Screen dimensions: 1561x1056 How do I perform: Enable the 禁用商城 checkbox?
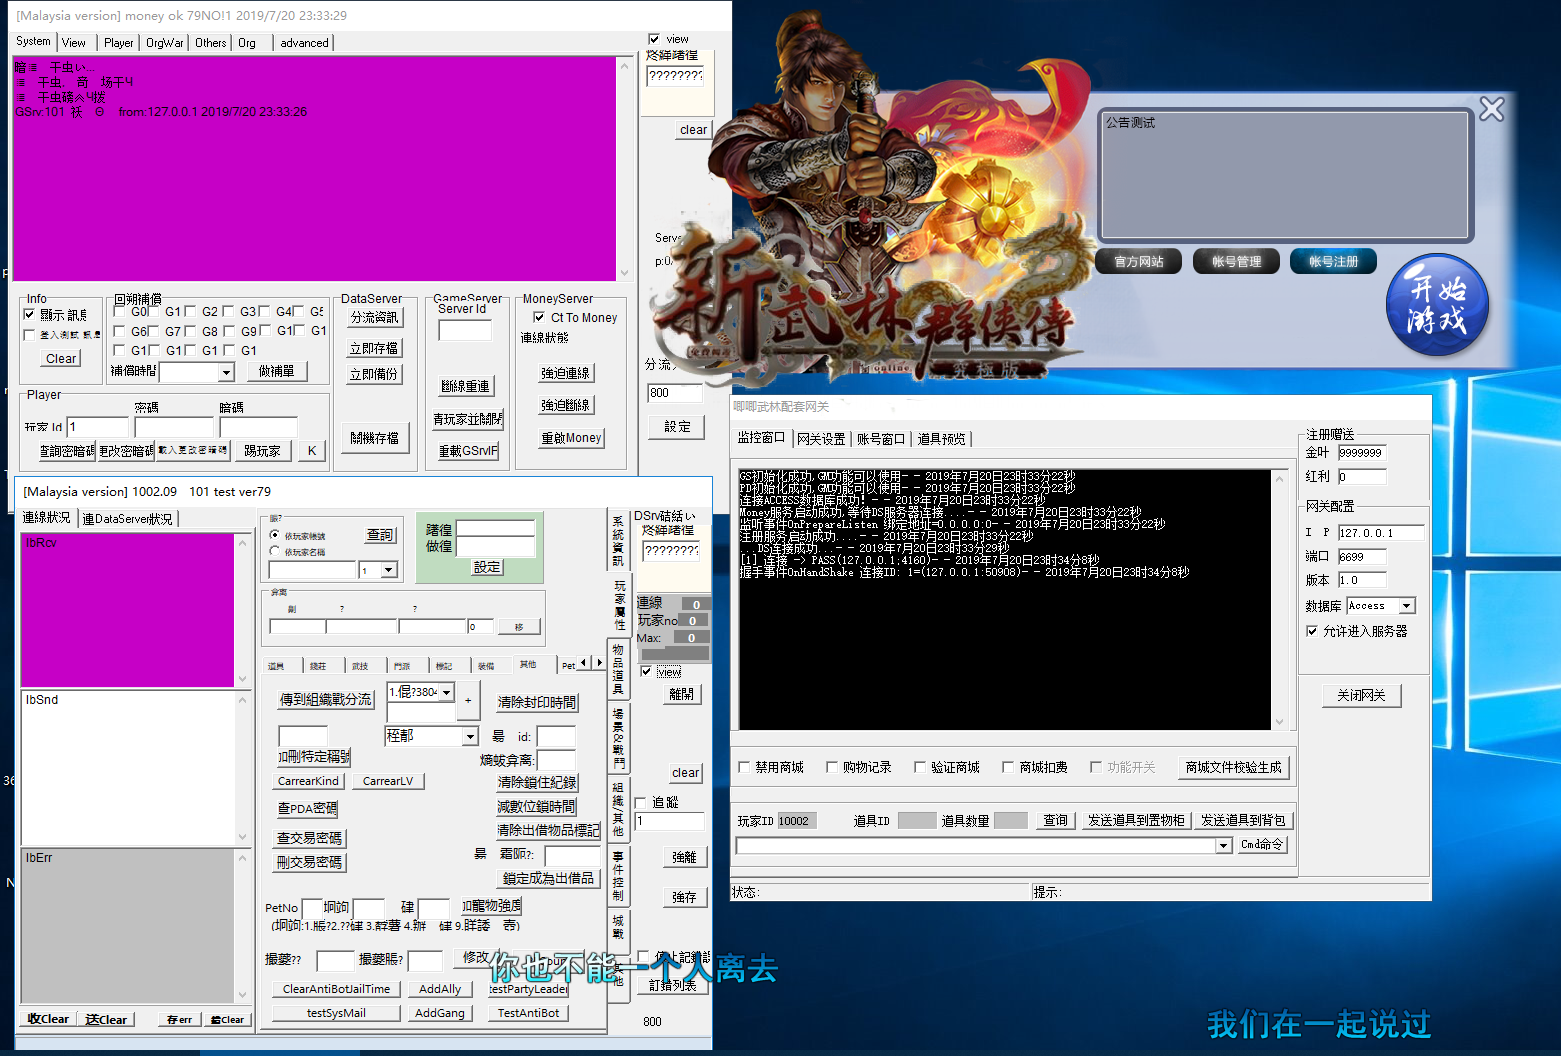(x=744, y=767)
